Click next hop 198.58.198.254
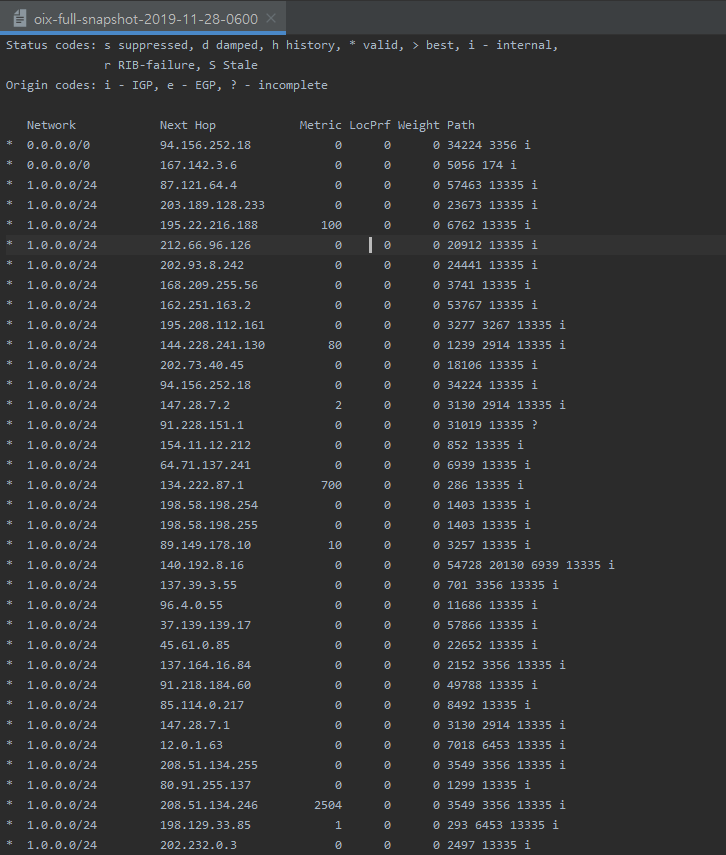Viewport: 726px width, 855px height. 209,505
